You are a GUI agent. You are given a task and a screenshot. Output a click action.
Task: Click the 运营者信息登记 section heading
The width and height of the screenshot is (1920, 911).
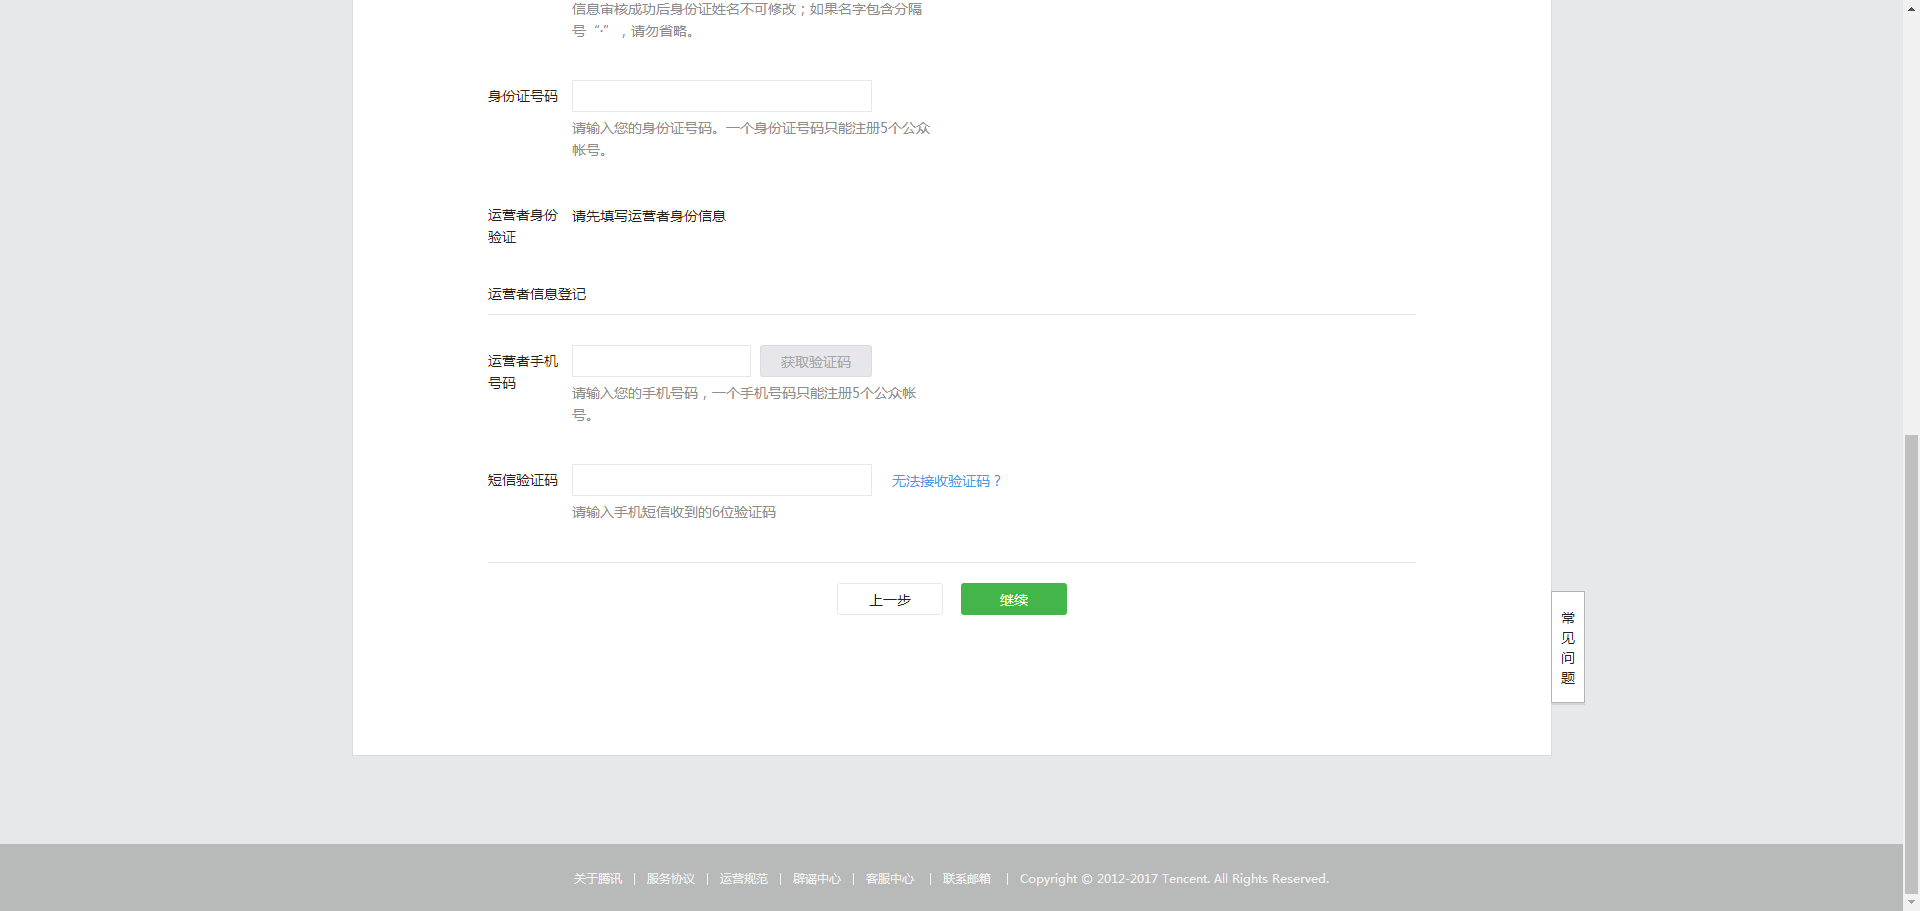536,294
